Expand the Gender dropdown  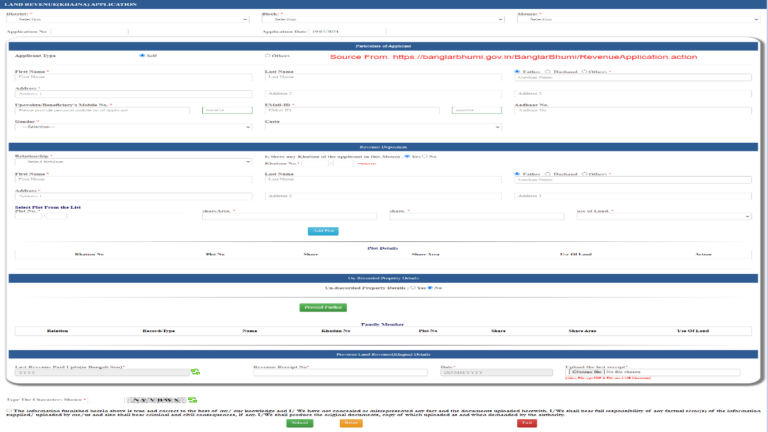(x=133, y=127)
